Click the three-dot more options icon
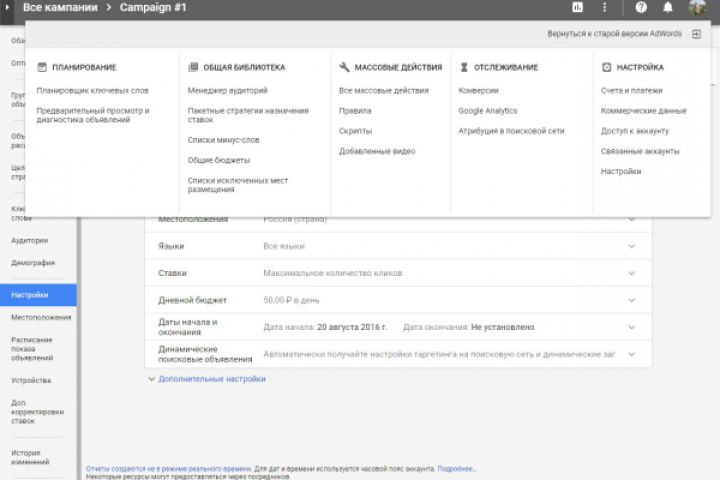The height and width of the screenshot is (480, 720). tap(604, 7)
